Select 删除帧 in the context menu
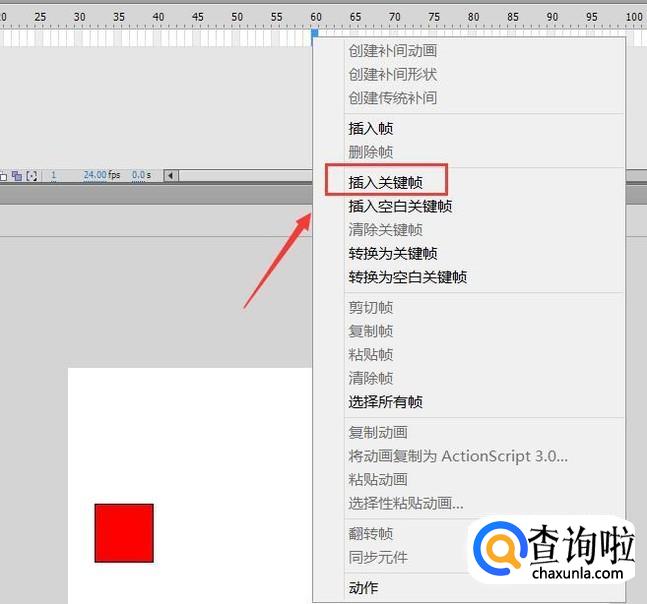Screen dimensions: 647x604 (371, 152)
